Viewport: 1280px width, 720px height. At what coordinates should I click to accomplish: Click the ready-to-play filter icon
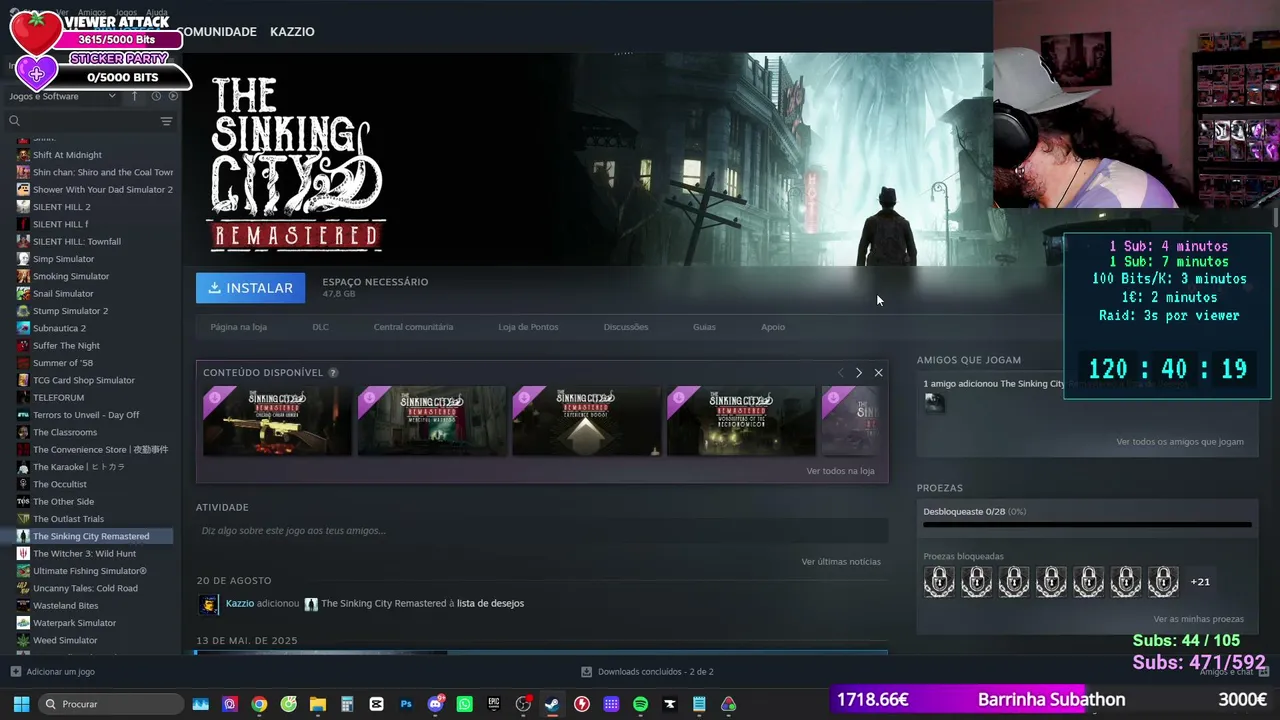pos(173,96)
